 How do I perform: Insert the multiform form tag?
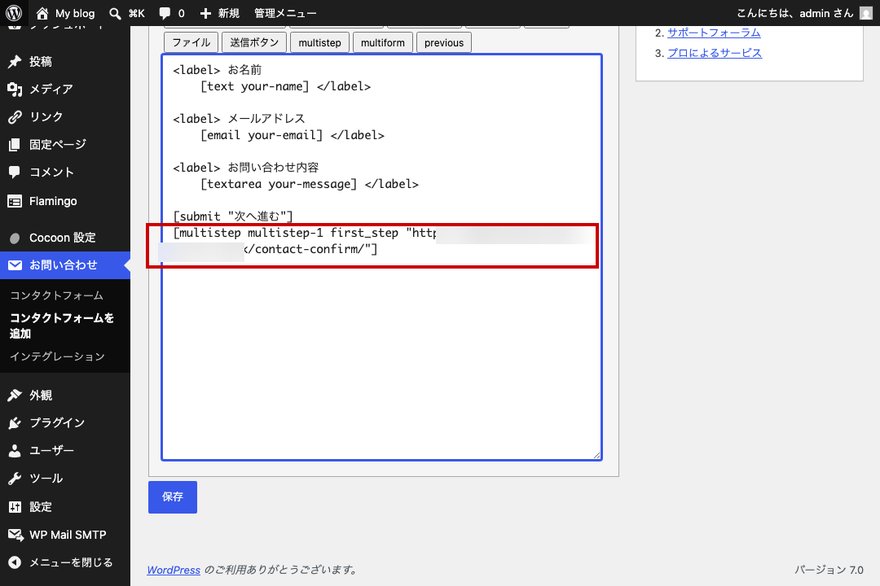pos(383,43)
